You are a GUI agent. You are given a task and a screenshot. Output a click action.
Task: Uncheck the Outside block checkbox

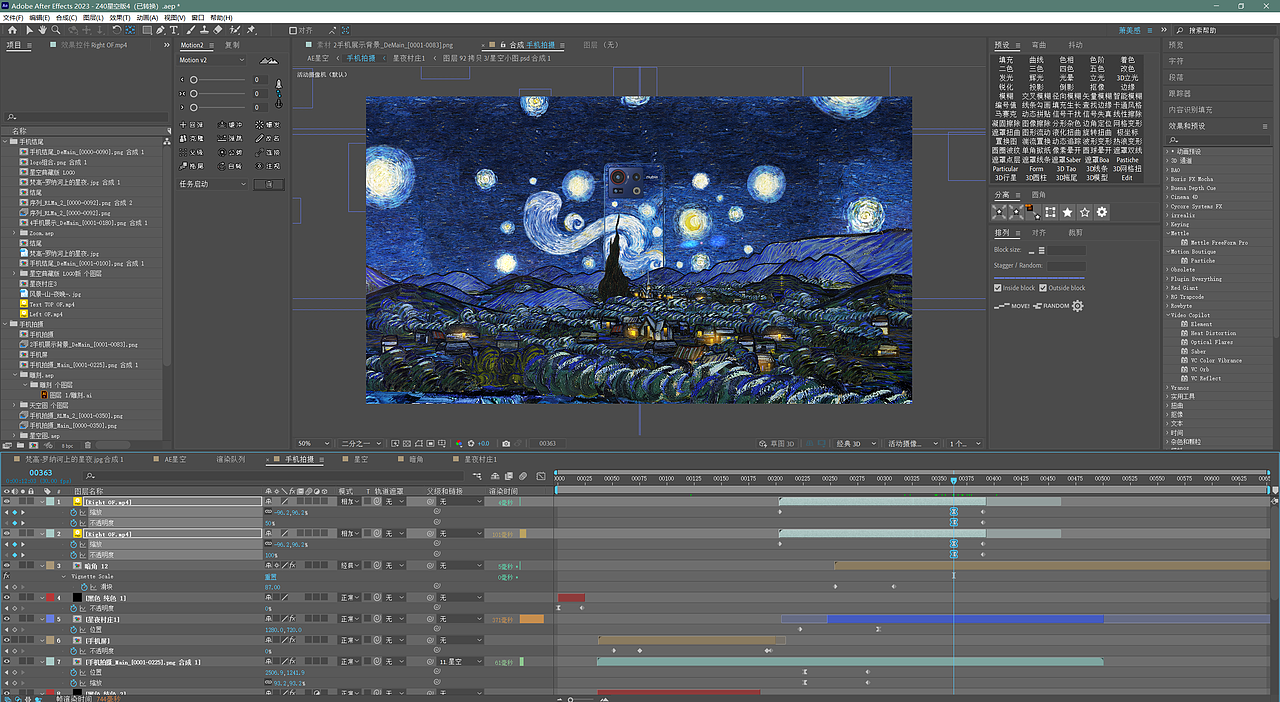[1043, 288]
